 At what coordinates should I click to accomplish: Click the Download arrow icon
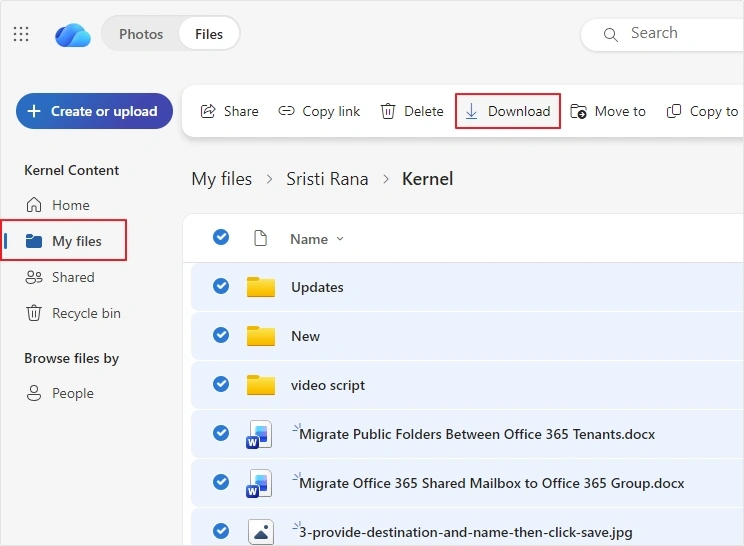point(471,111)
